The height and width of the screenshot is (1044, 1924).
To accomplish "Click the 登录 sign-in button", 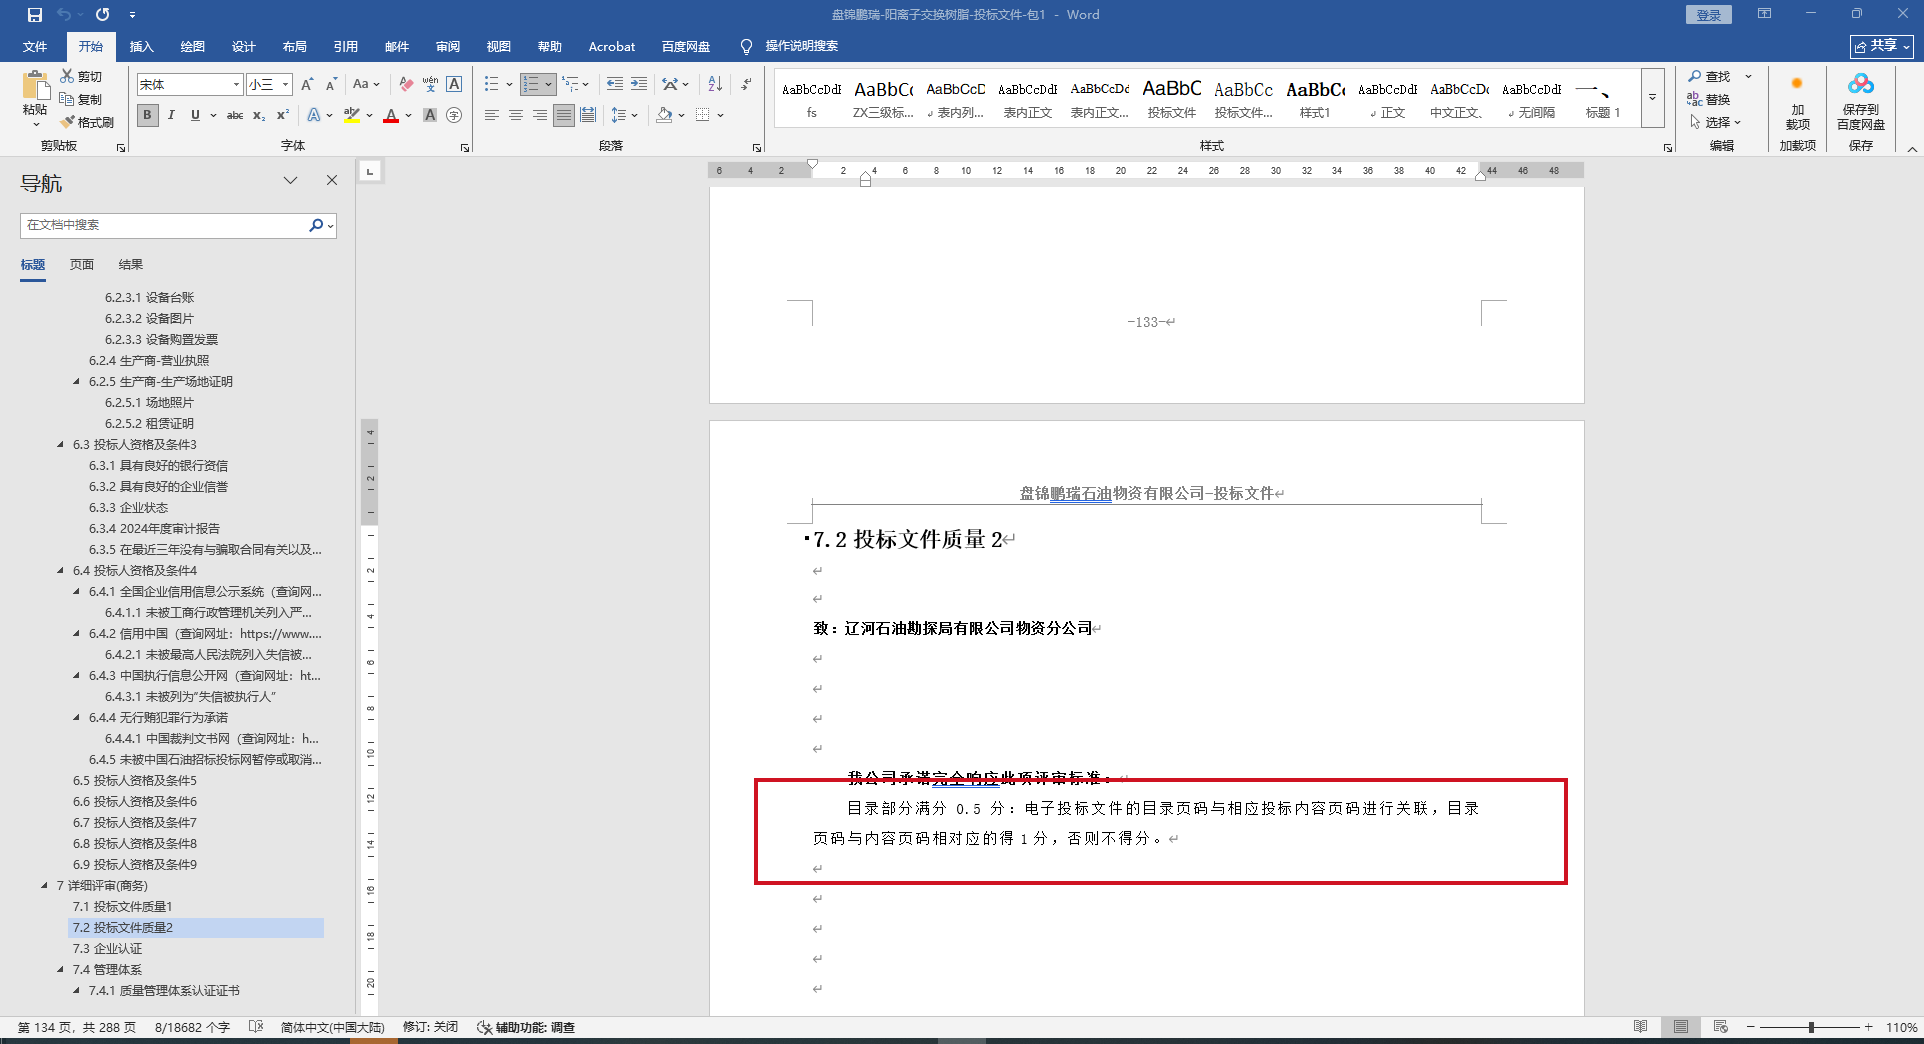I will tap(1708, 15).
